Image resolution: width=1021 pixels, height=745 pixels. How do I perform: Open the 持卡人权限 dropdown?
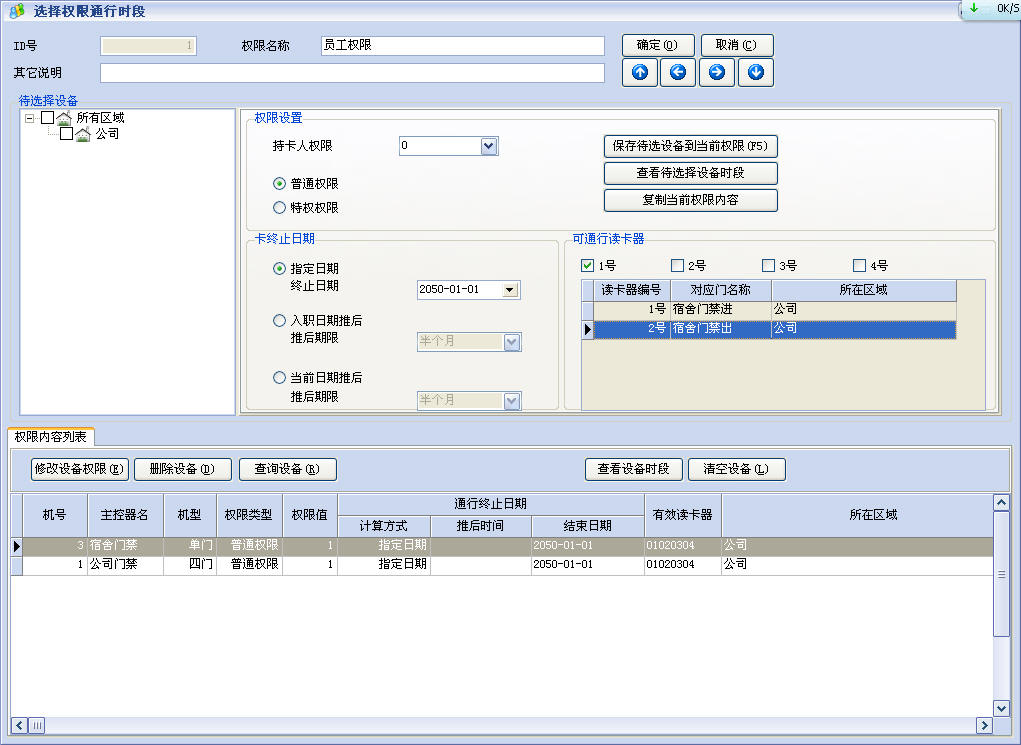click(488, 146)
